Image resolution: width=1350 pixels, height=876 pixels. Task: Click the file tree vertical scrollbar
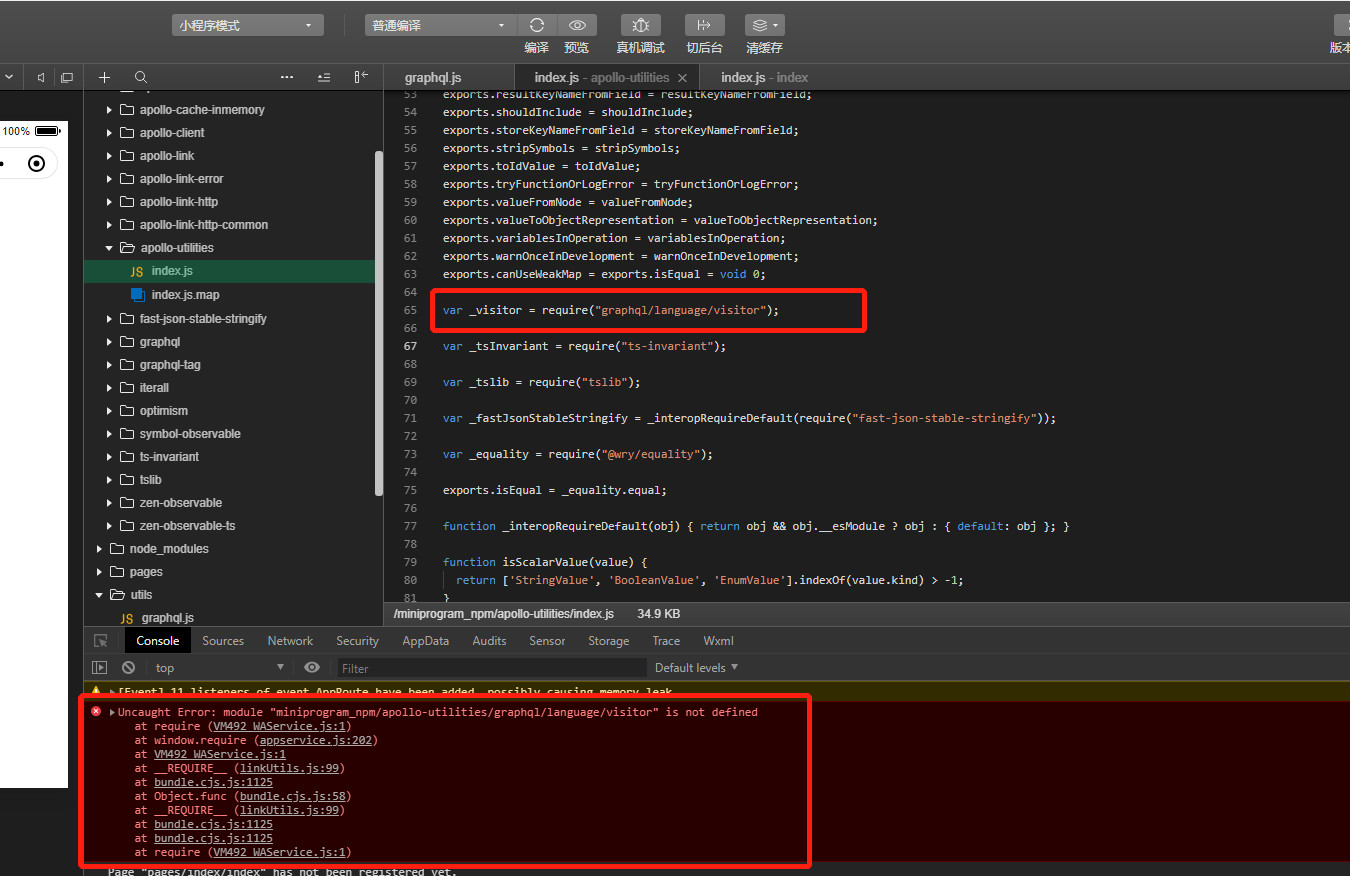click(x=379, y=320)
